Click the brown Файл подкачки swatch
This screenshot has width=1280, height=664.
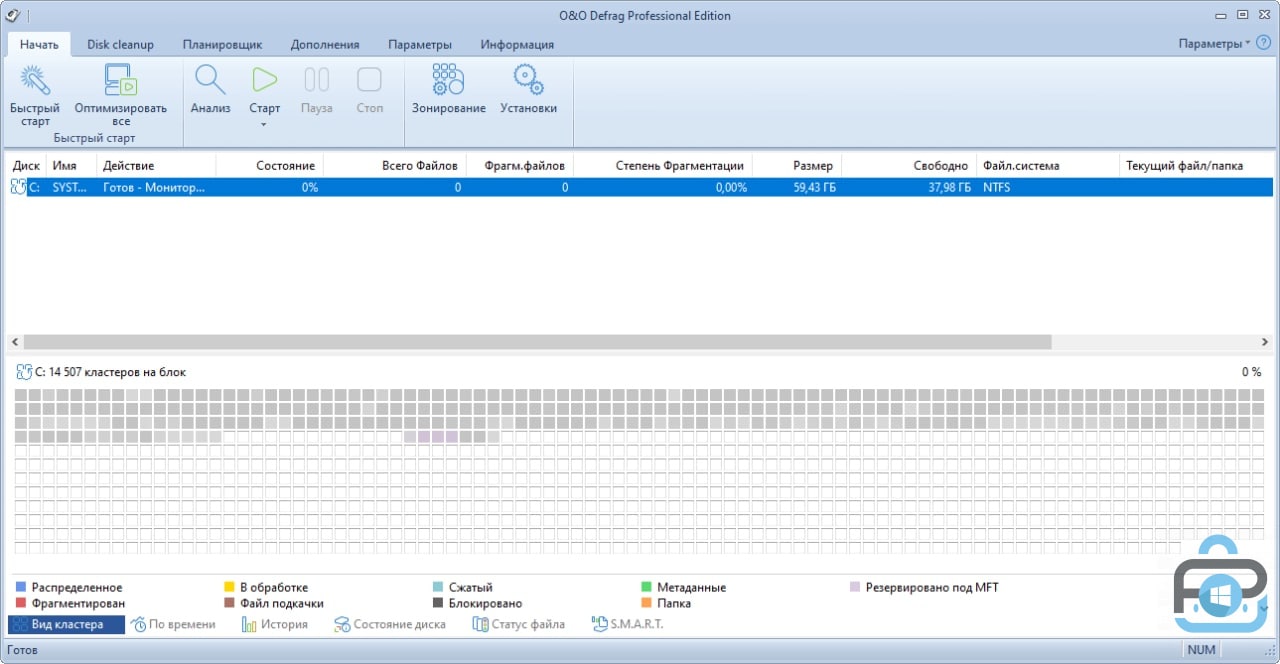click(x=229, y=603)
